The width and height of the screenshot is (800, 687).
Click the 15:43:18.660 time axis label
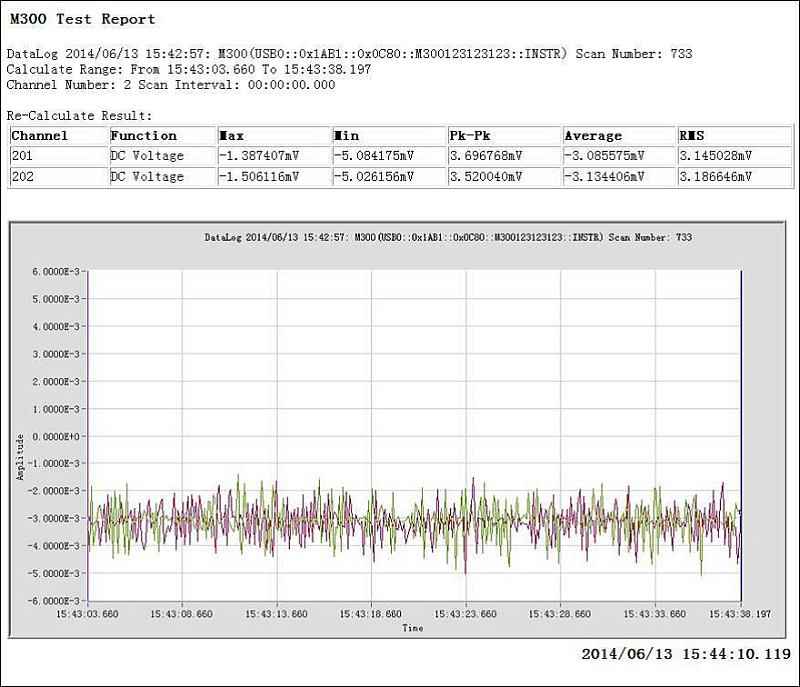coord(371,614)
